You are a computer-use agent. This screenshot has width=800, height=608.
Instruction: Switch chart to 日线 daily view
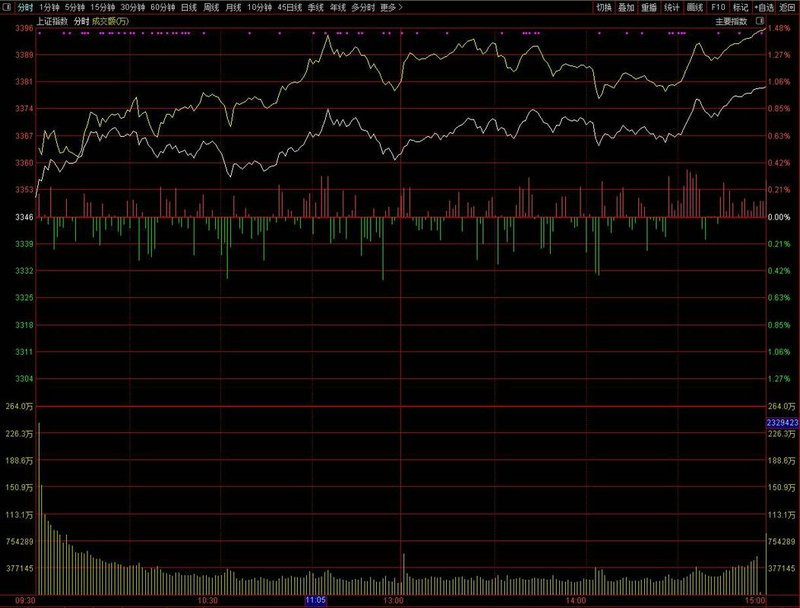[189, 7]
